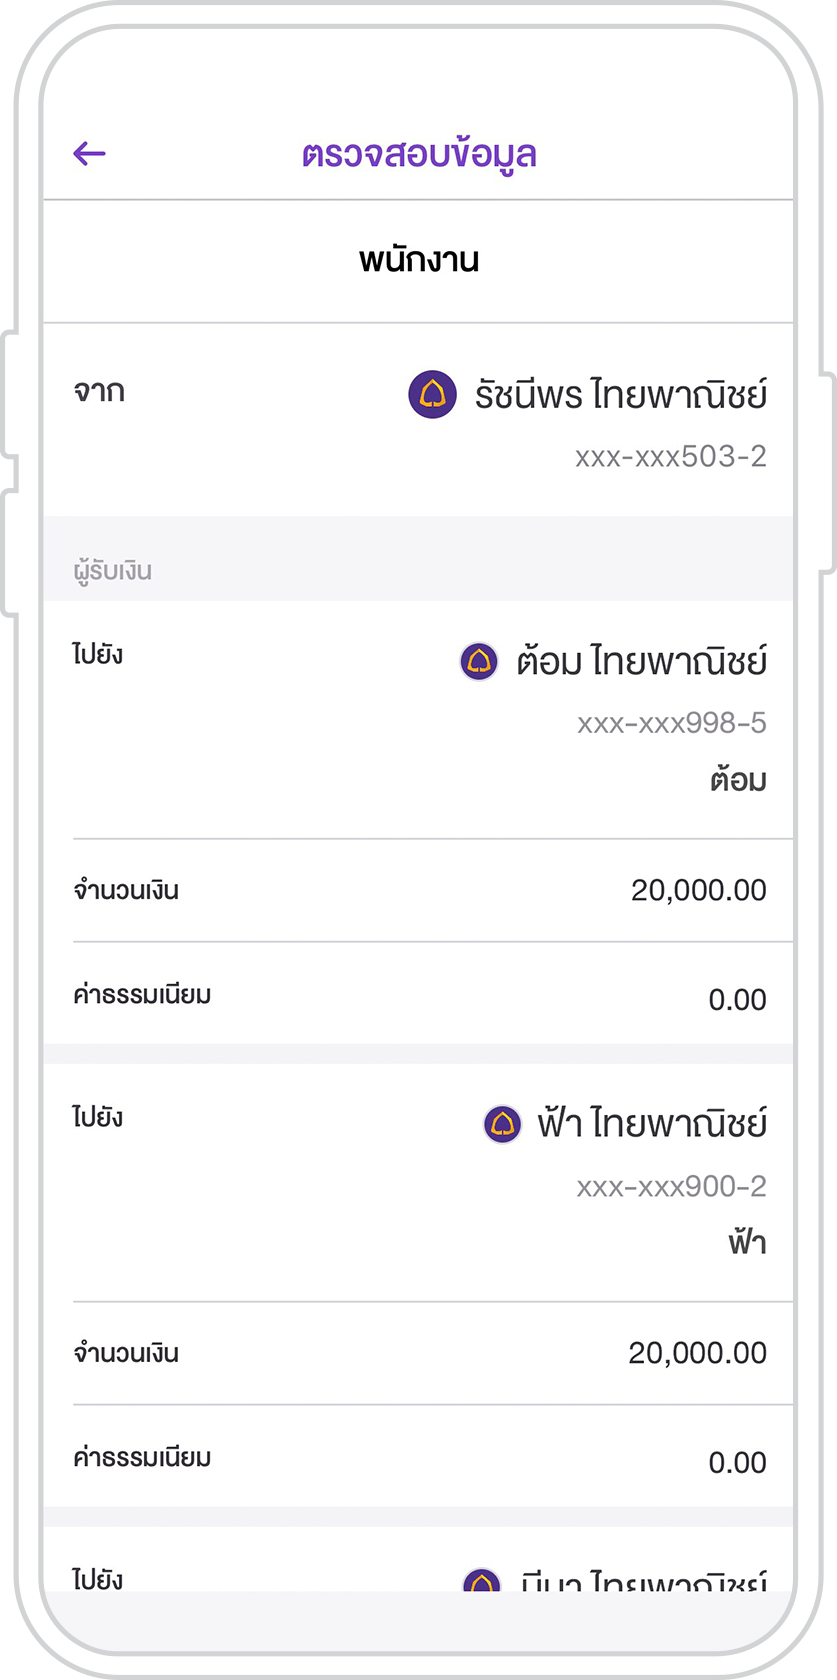Click the จาก sender label

click(x=99, y=391)
